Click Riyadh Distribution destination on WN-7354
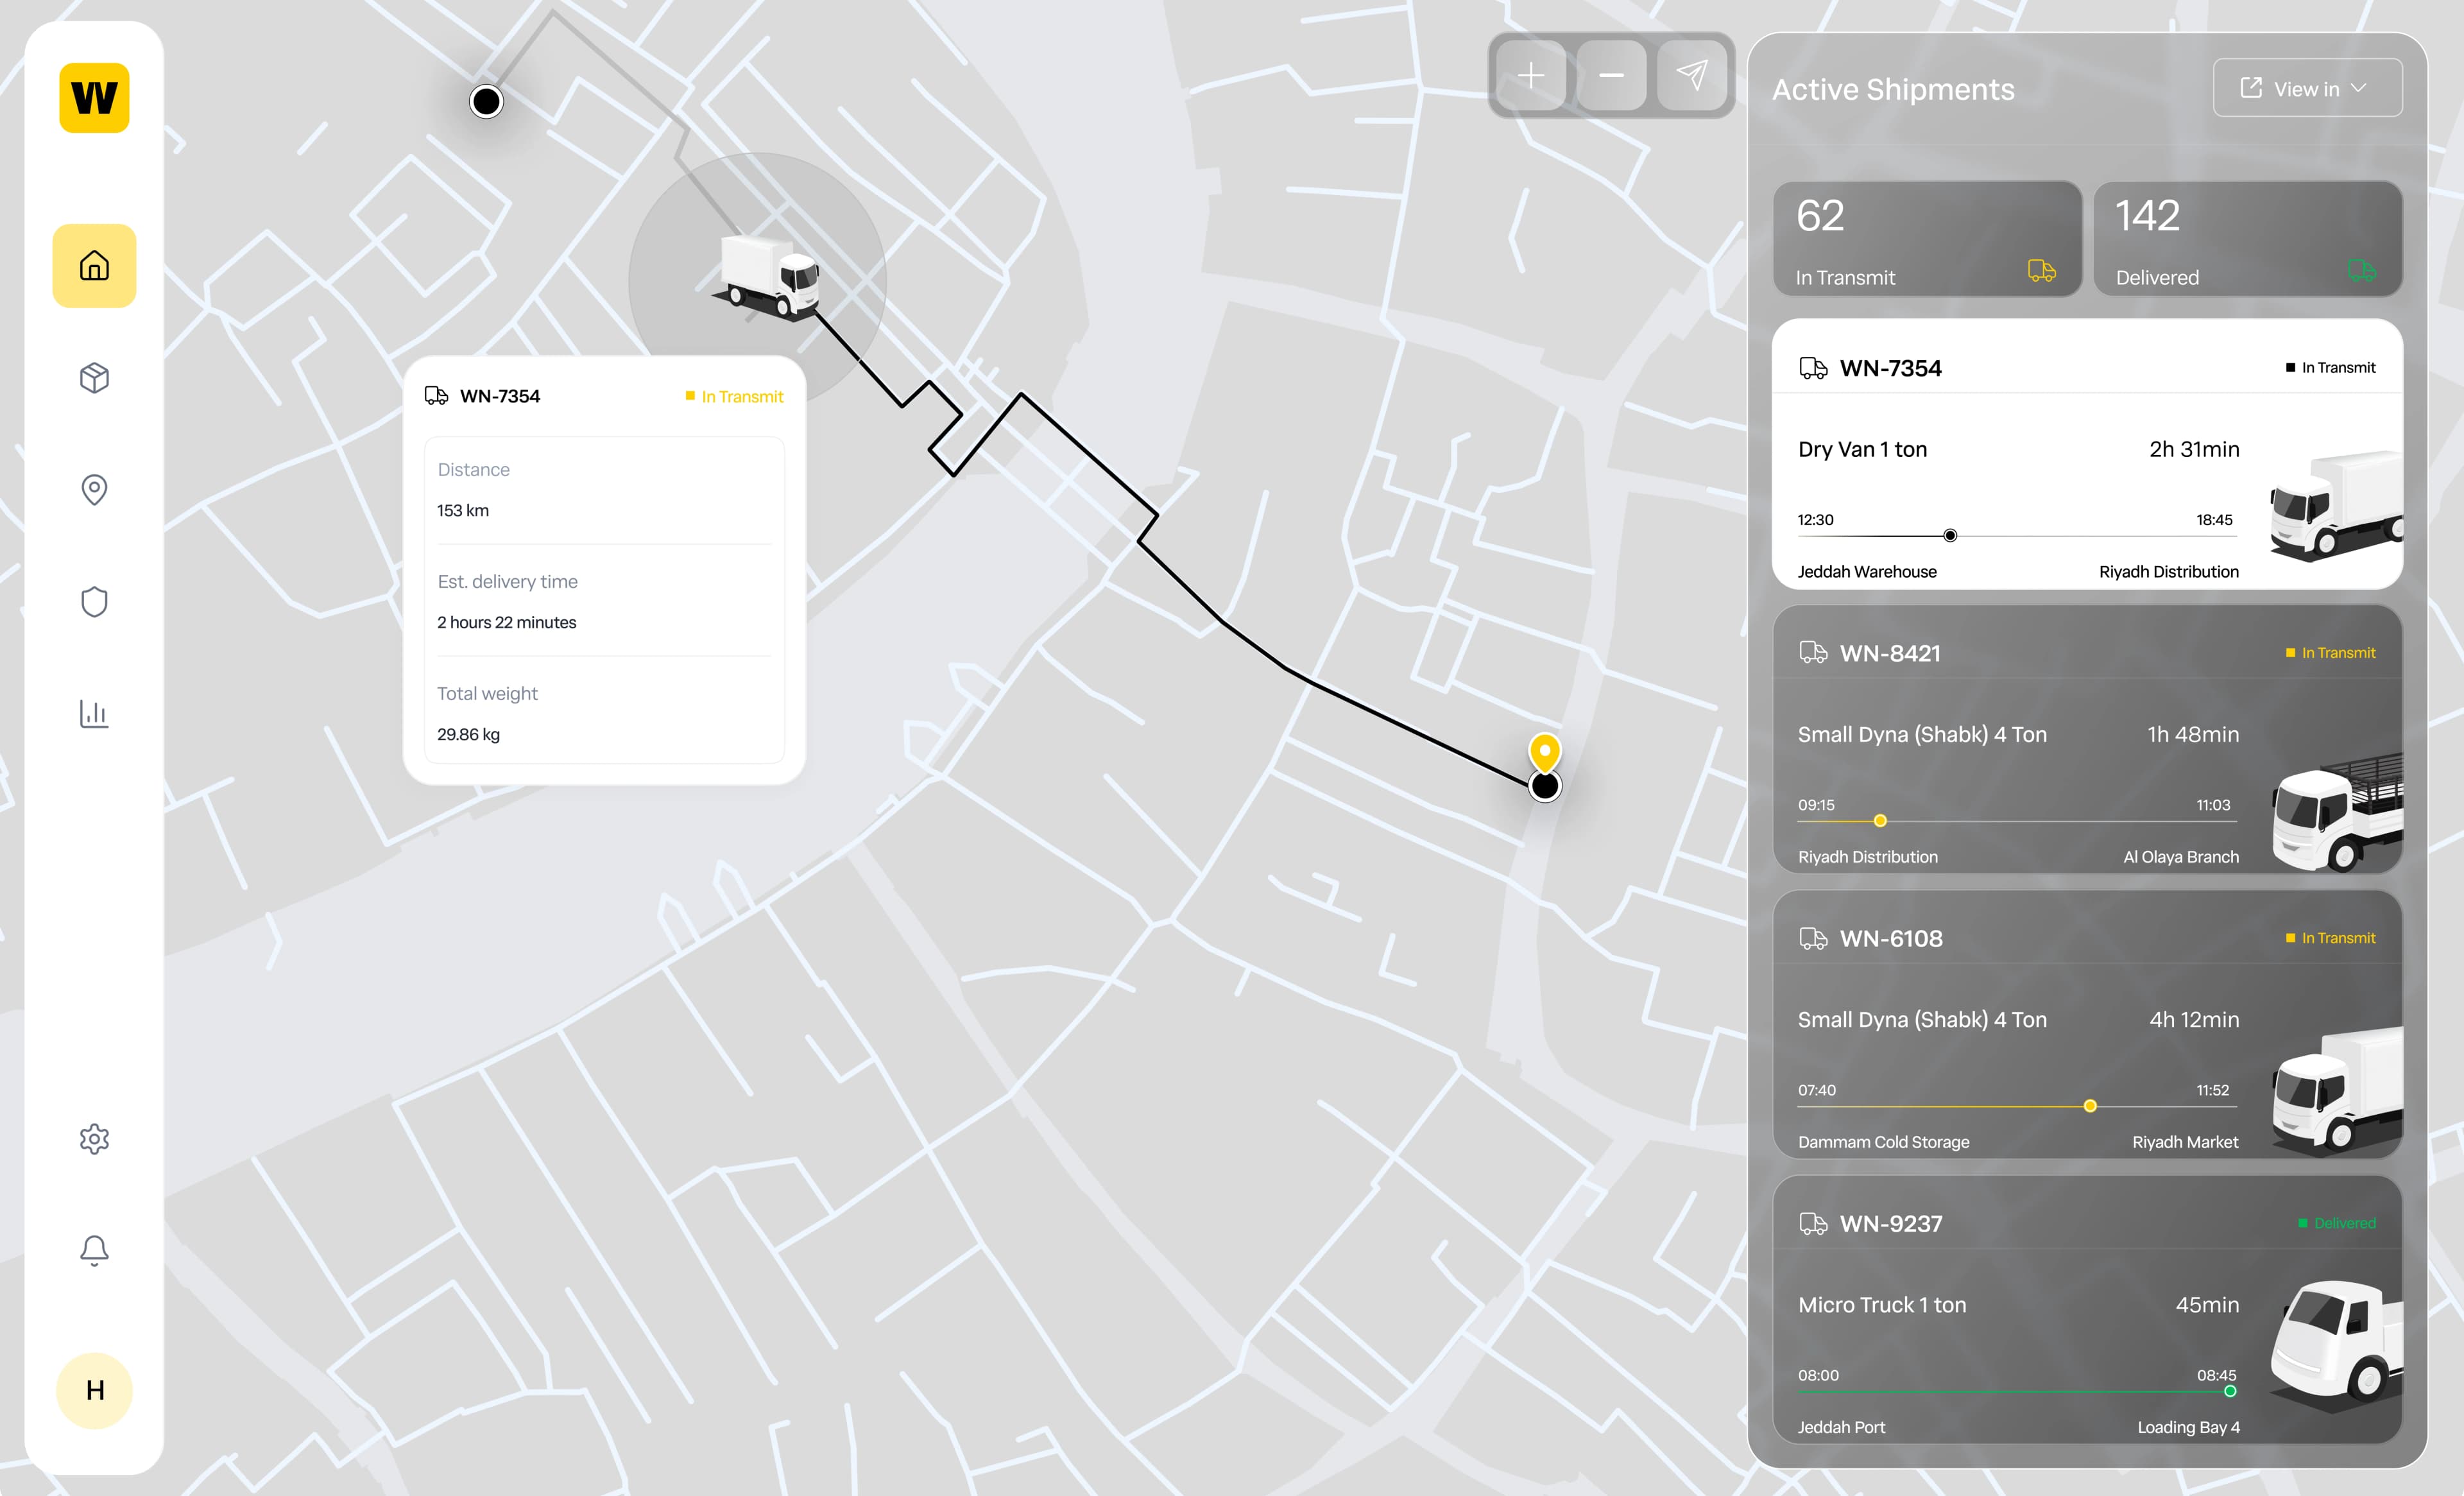The height and width of the screenshot is (1496, 2464). coord(2169,572)
